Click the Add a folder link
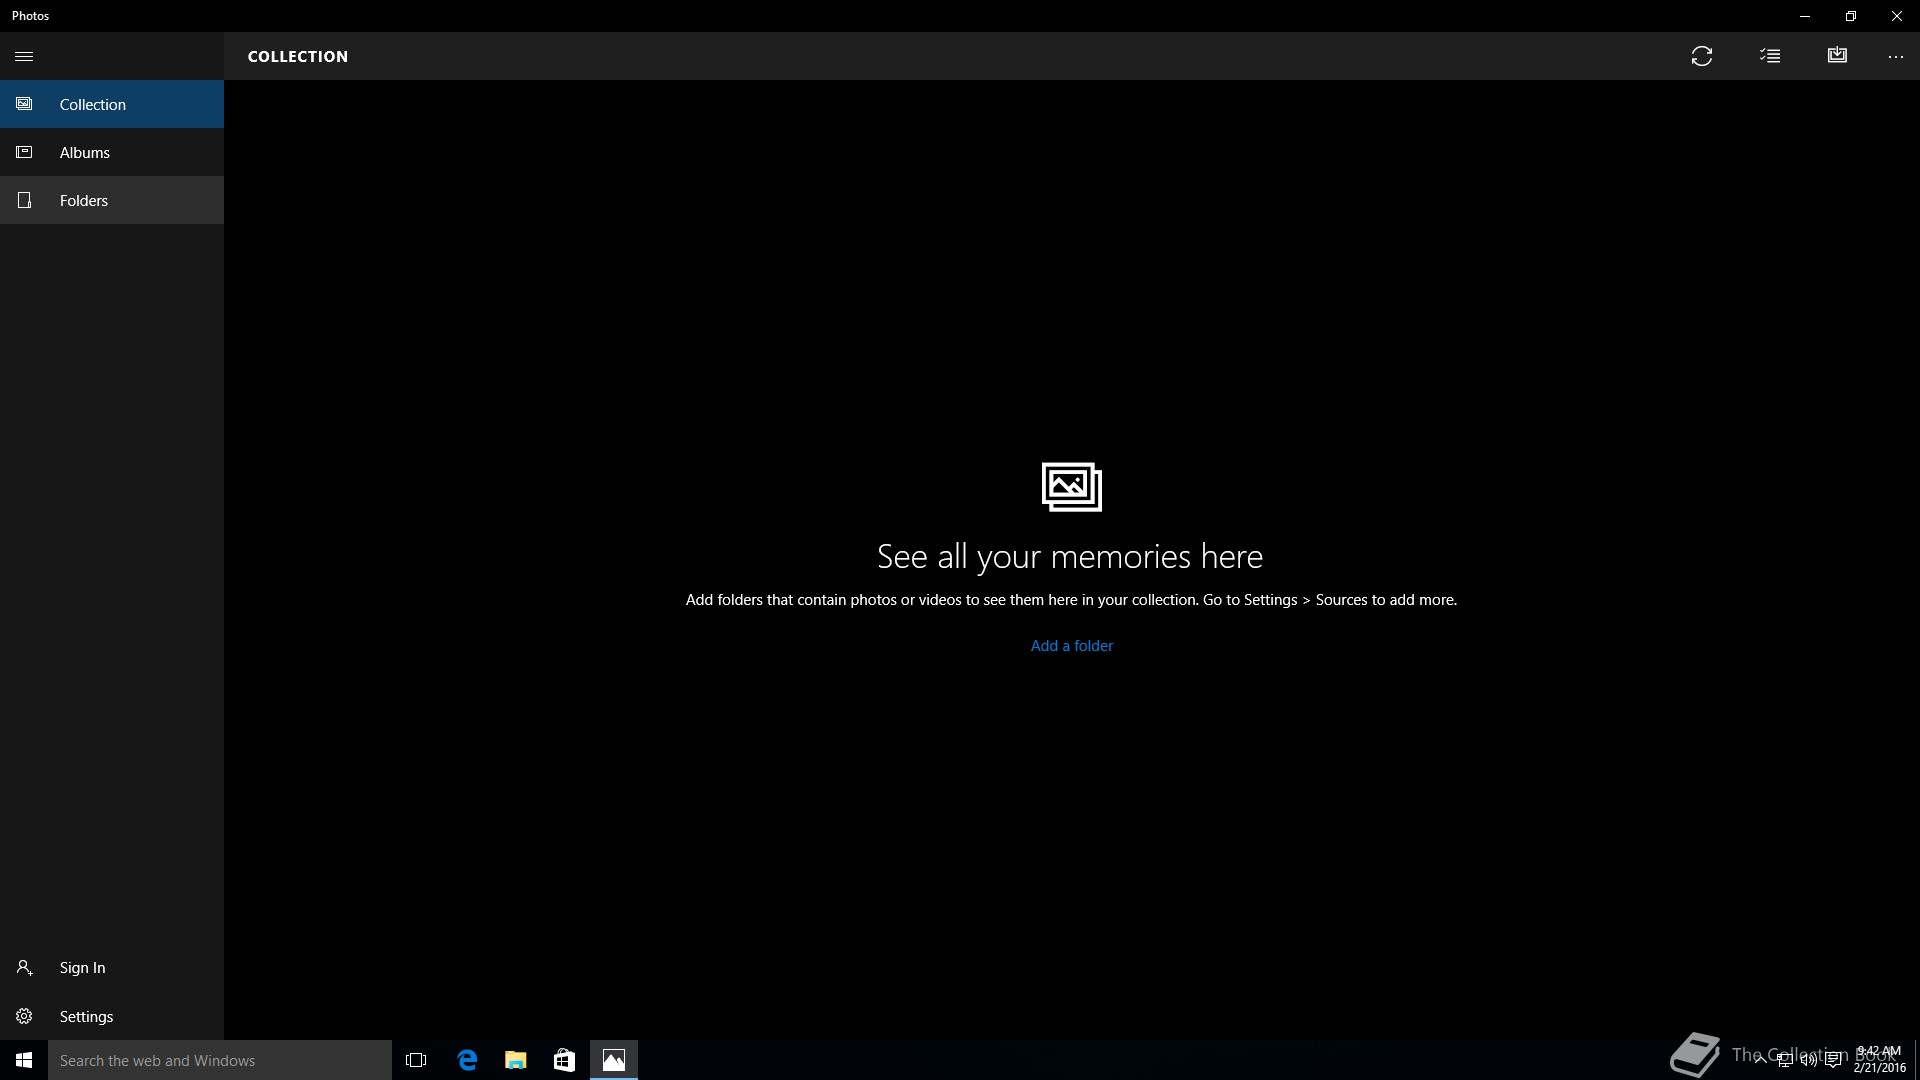Viewport: 1920px width, 1080px height. click(1071, 645)
